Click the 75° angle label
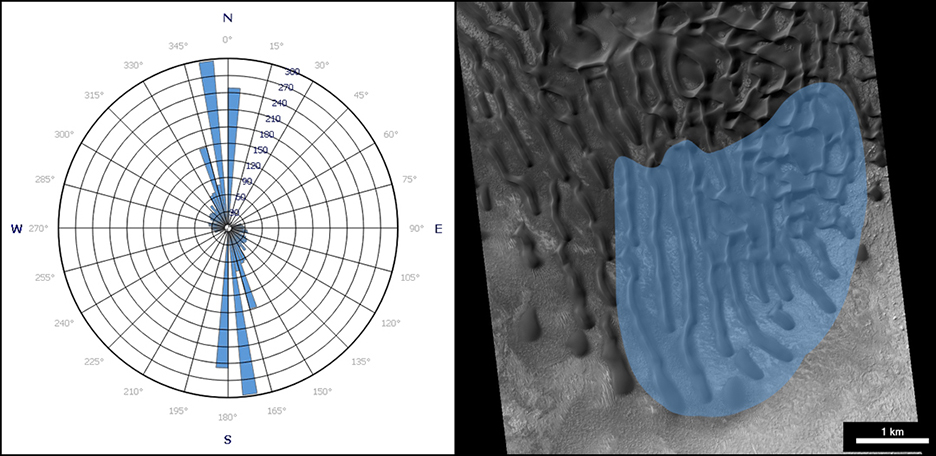The image size is (936, 456). pos(410,180)
